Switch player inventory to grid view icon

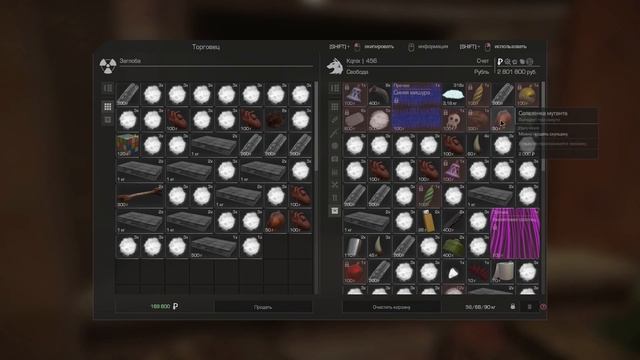point(335,107)
